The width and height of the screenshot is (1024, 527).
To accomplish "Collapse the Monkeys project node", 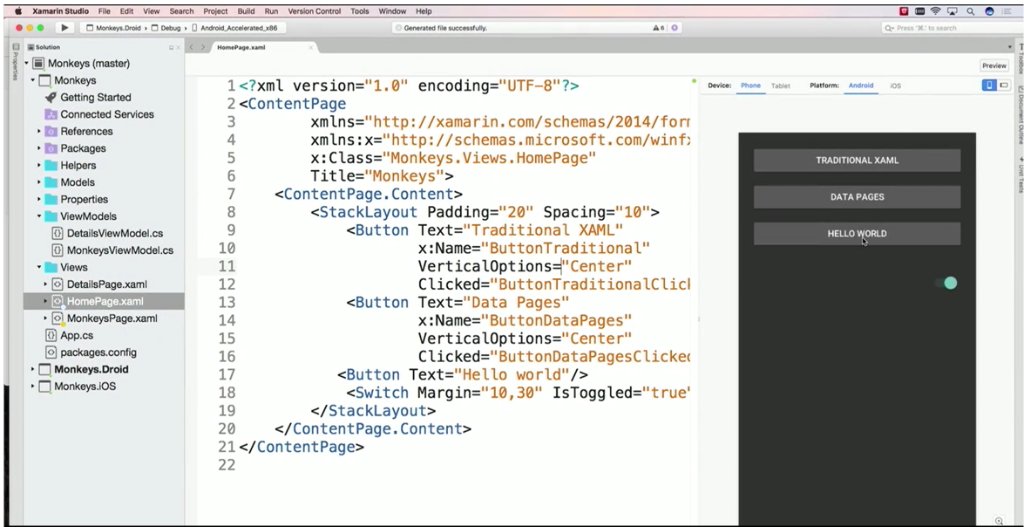I will click(x=33, y=81).
